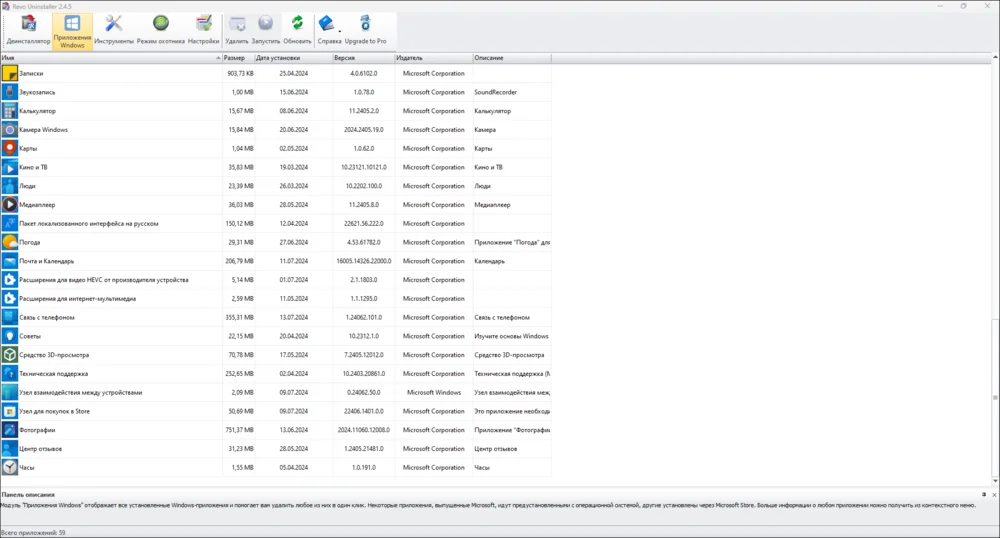Sort list by the Издатель column header
This screenshot has width=1000, height=538.
tap(434, 58)
